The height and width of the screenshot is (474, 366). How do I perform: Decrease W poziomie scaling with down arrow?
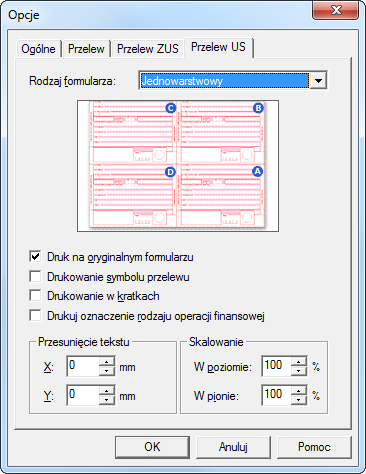click(299, 371)
